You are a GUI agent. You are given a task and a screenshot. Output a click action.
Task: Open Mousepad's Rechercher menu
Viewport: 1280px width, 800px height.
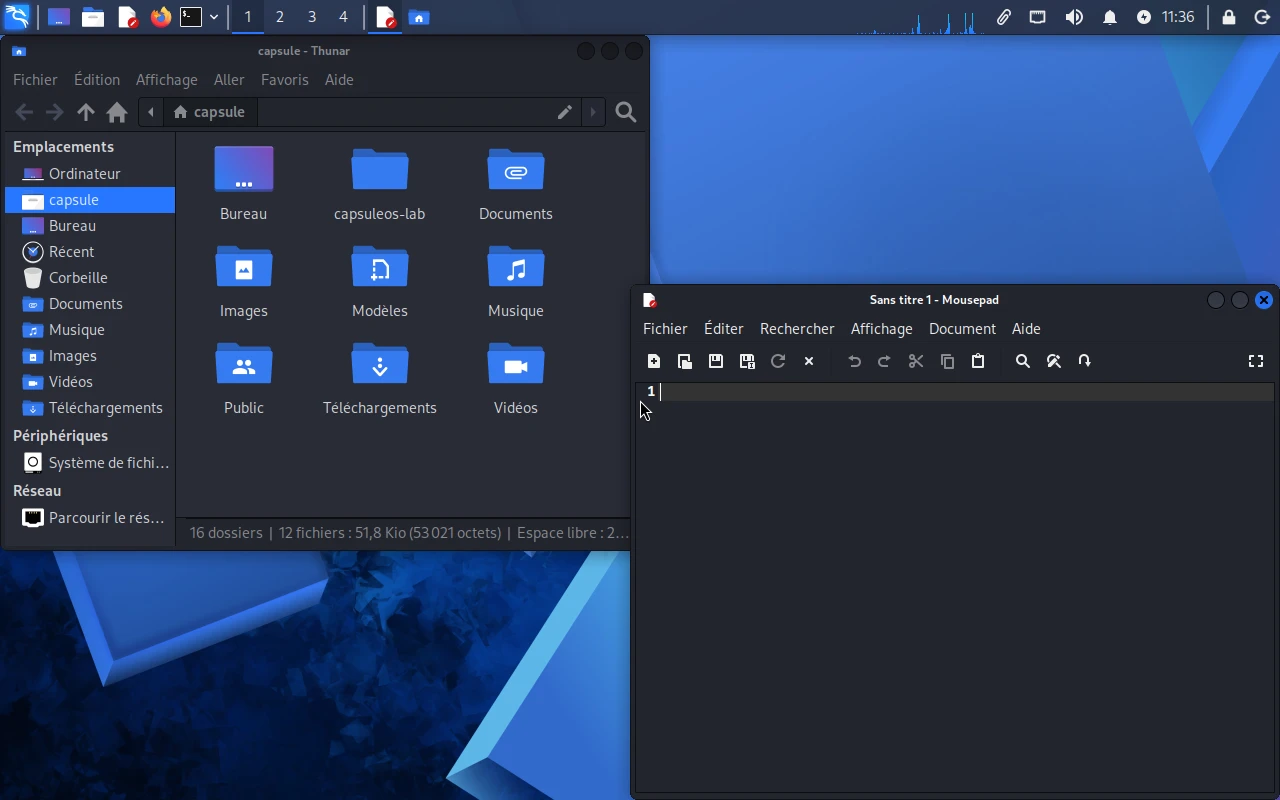tap(797, 329)
